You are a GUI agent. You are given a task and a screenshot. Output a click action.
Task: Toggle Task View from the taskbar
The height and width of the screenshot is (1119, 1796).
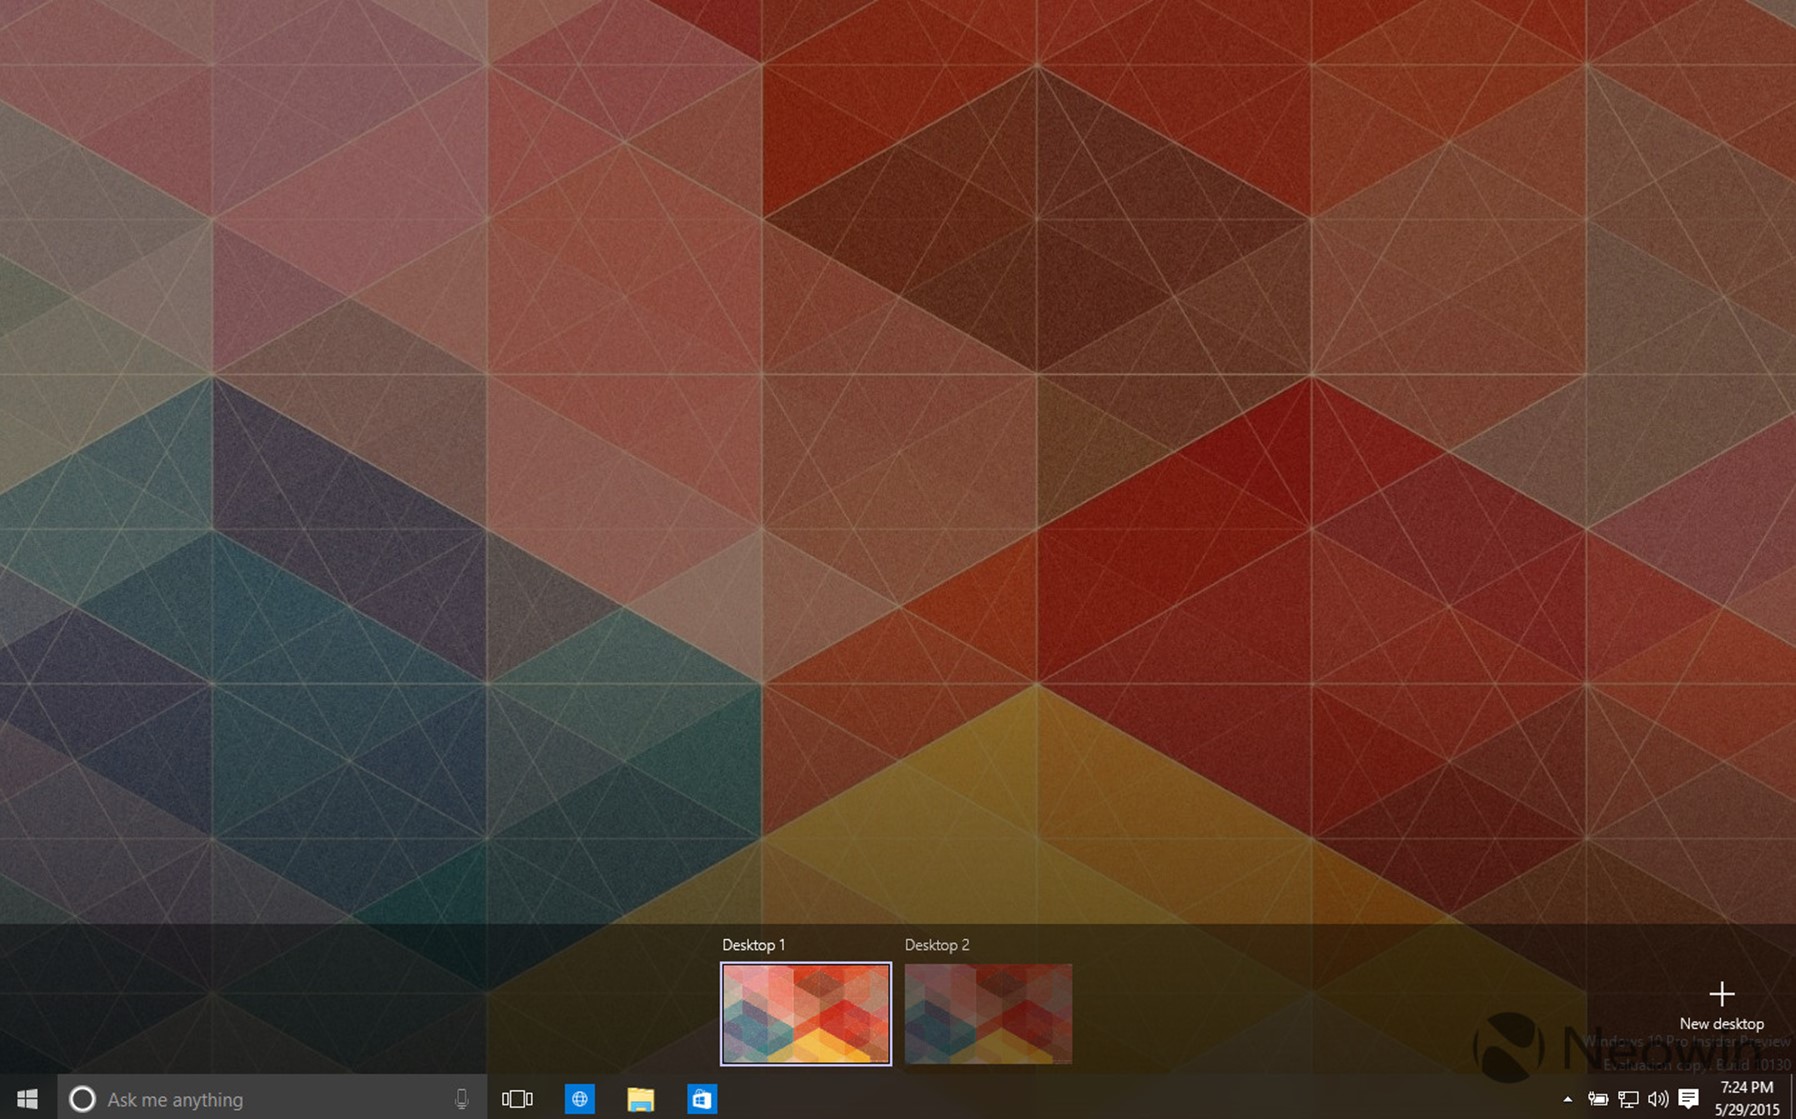click(517, 1099)
